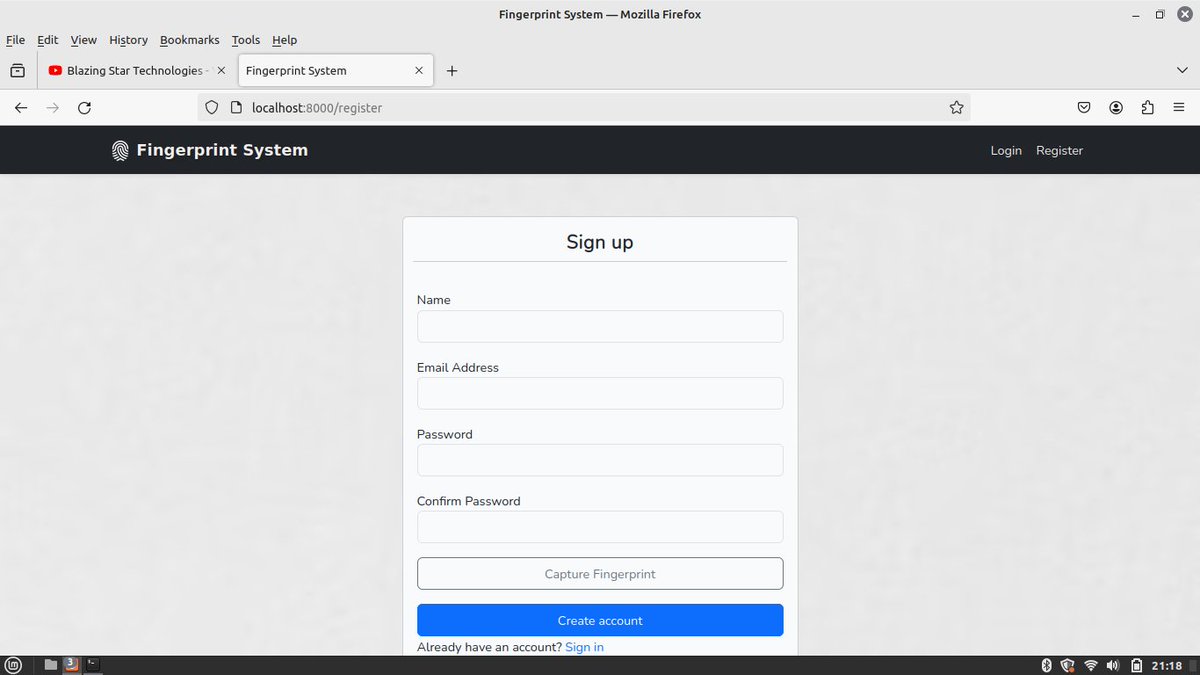Open the History menu

pyautogui.click(x=128, y=40)
